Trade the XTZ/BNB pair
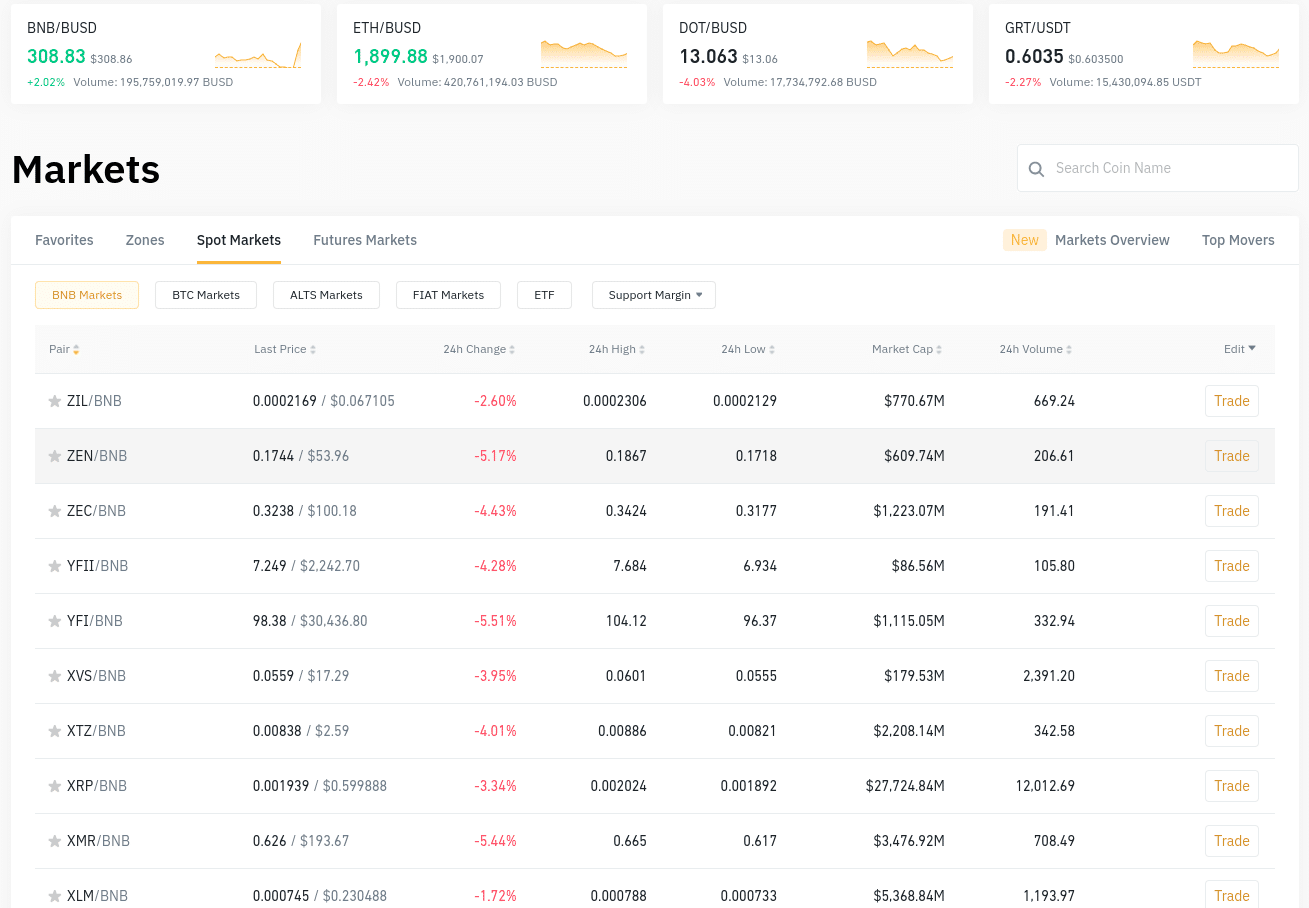The height and width of the screenshot is (908, 1309). tap(1232, 731)
